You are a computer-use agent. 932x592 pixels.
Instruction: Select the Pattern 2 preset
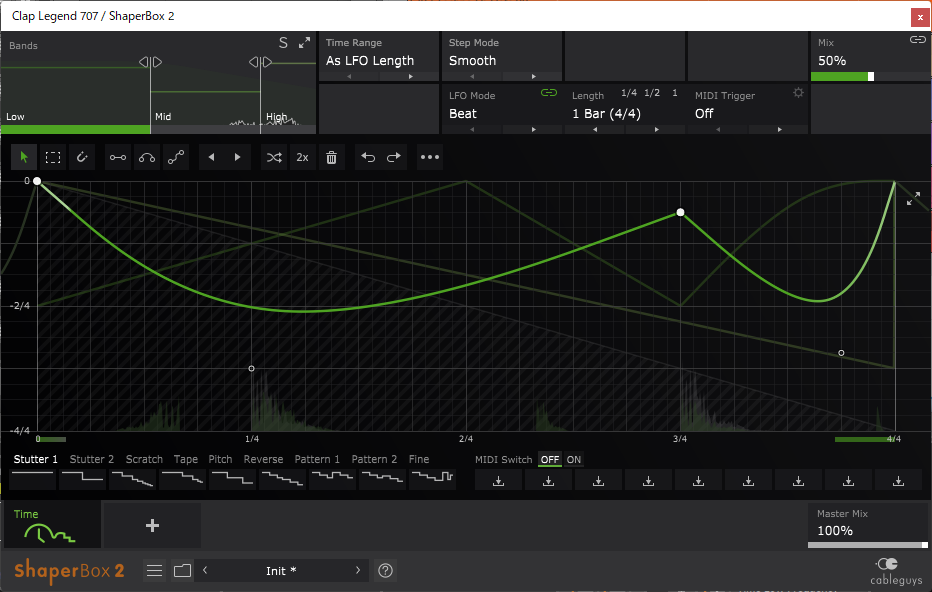click(374, 459)
